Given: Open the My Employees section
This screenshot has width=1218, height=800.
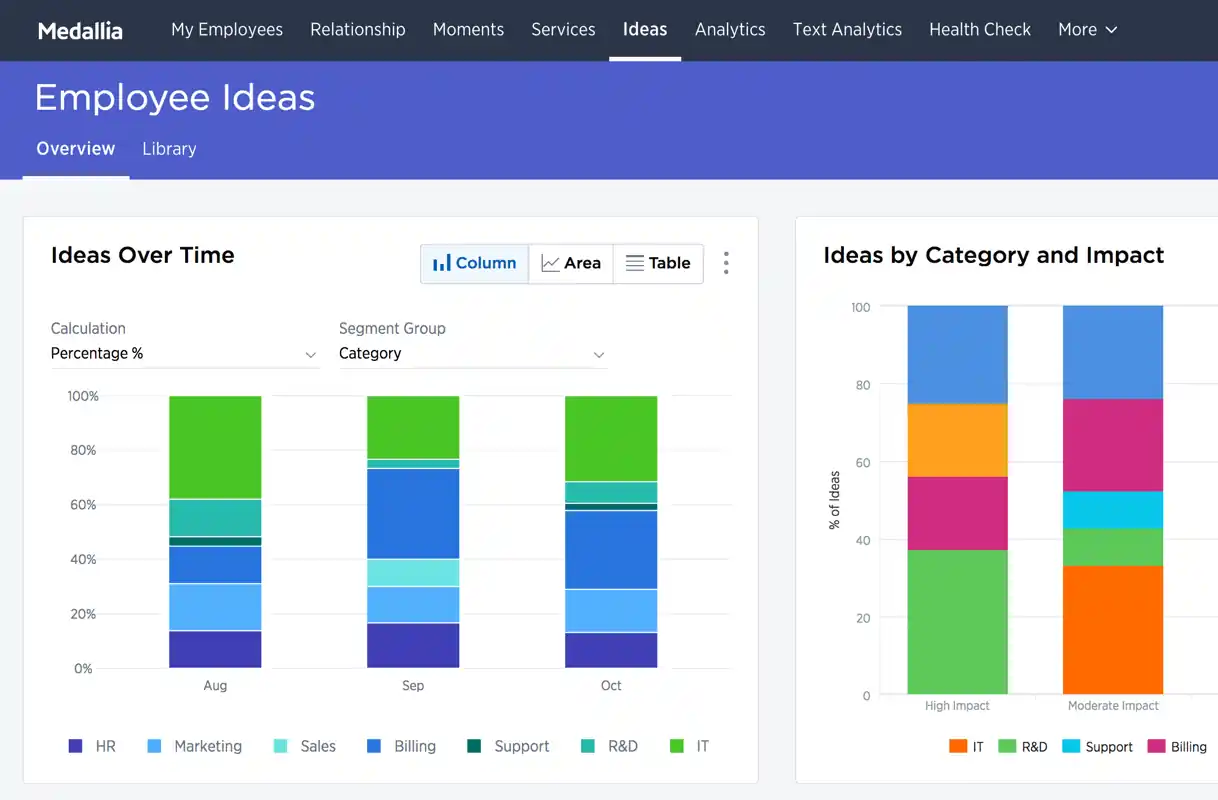Looking at the screenshot, I should [x=227, y=30].
